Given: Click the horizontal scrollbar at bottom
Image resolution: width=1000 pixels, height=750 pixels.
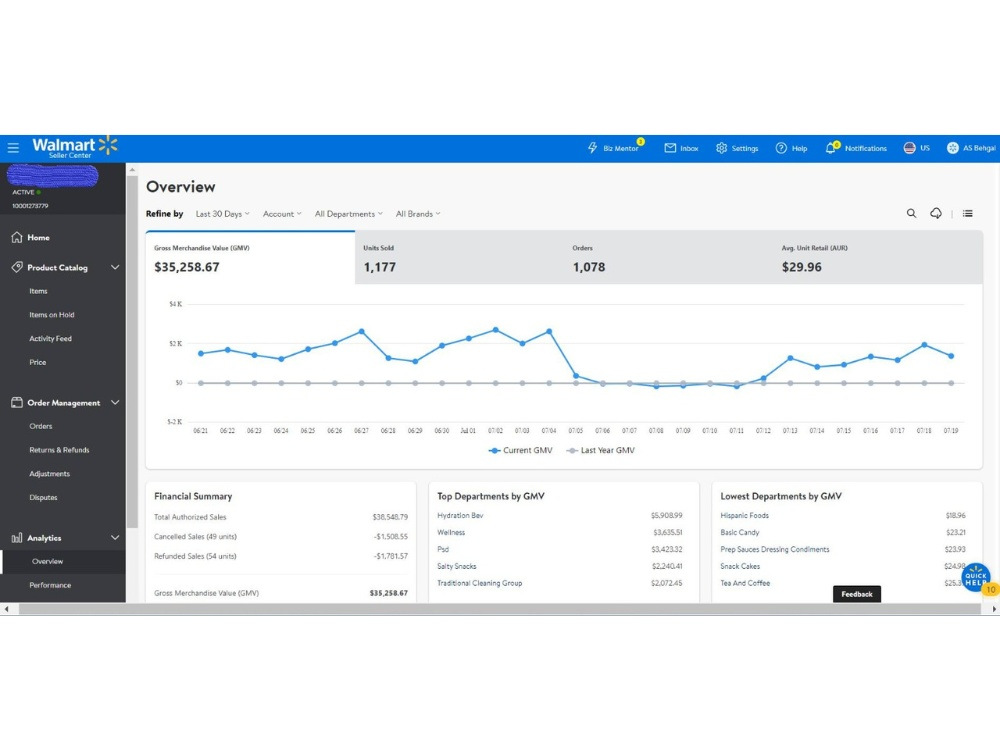Looking at the screenshot, I should click(x=499, y=609).
